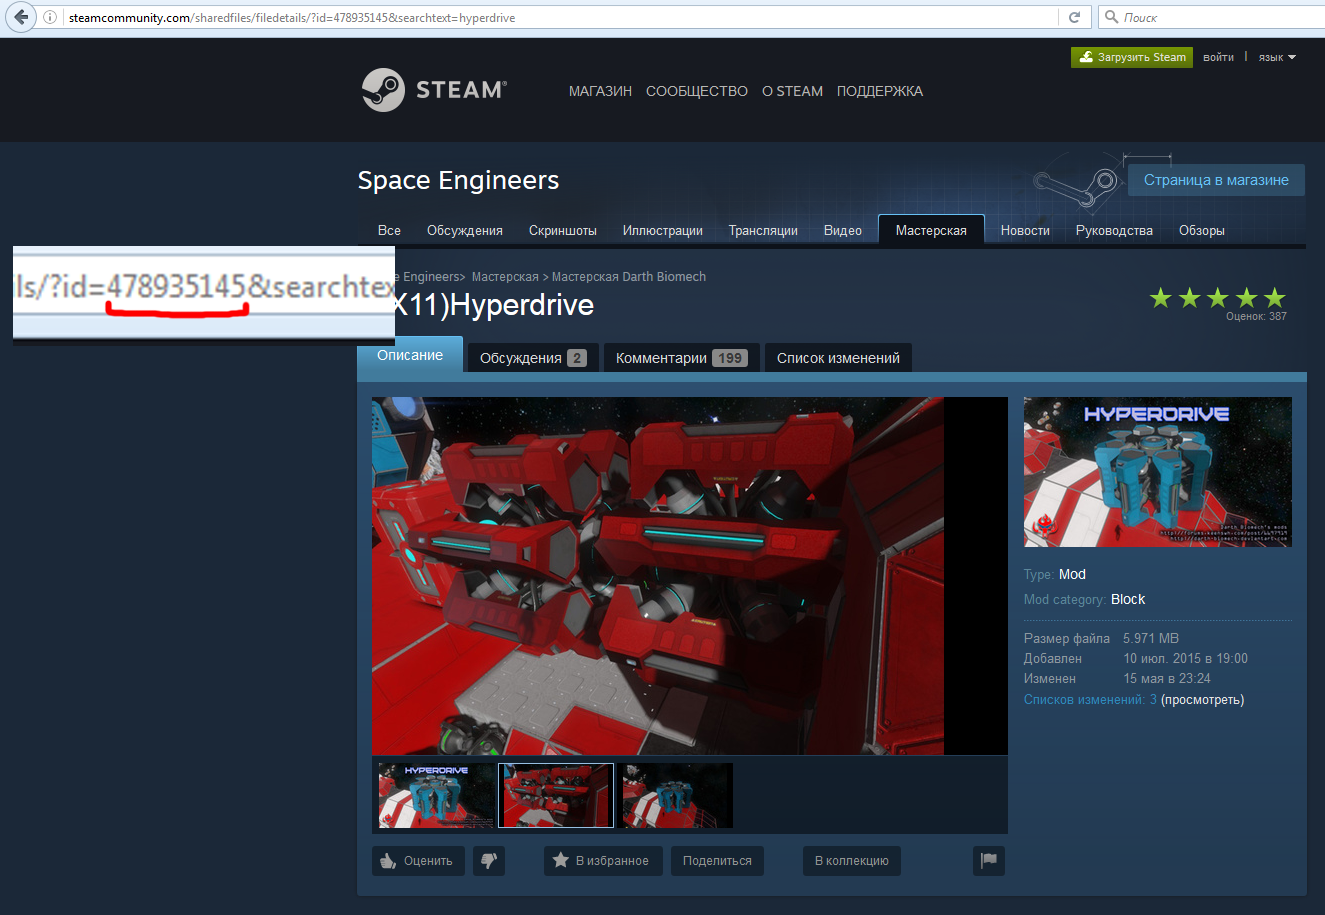Viewport: 1325px width, 915px height.
Task: Click the Мастерская breadcrumb link
Action: (505, 277)
